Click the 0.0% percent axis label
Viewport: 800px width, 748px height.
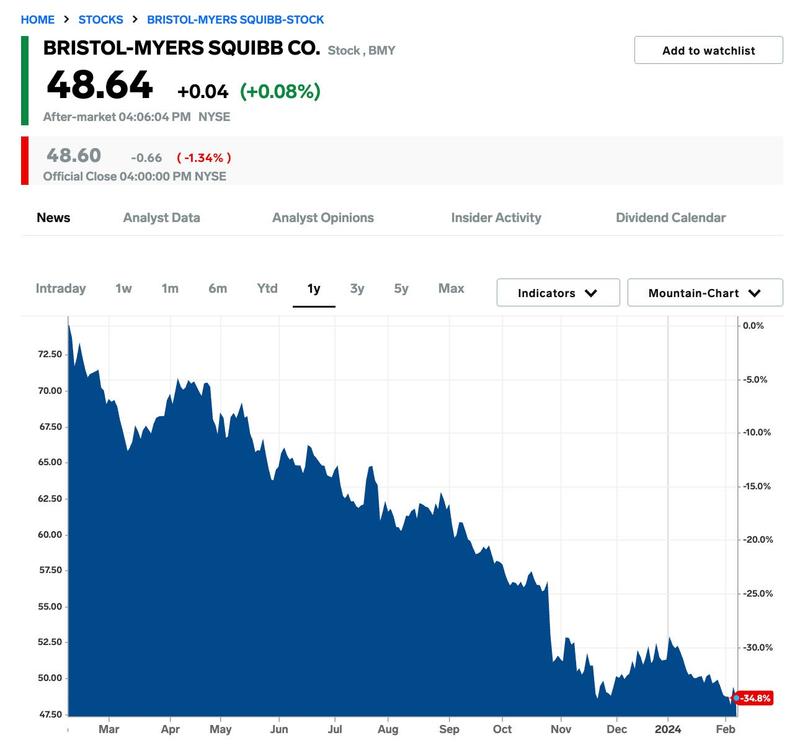[x=753, y=326]
